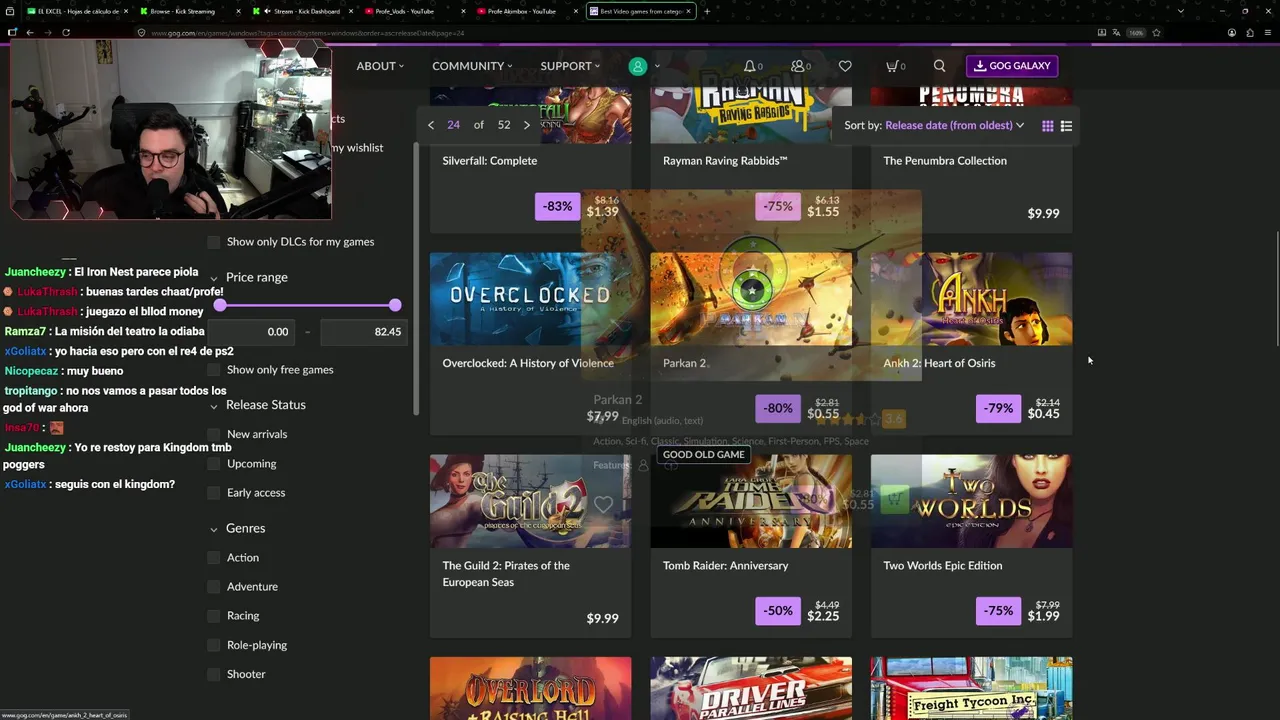
Task: Toggle Show only DLCs for my games
Action: (213, 242)
